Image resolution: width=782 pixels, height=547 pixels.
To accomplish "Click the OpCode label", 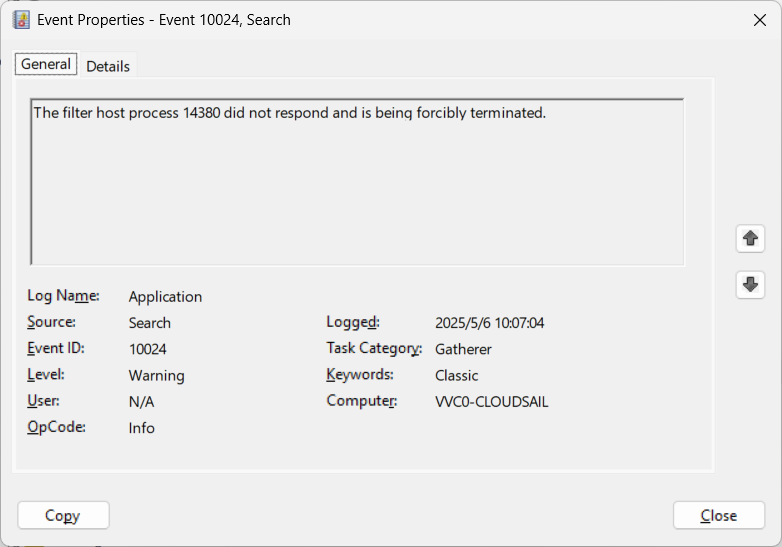I will pos(56,427).
